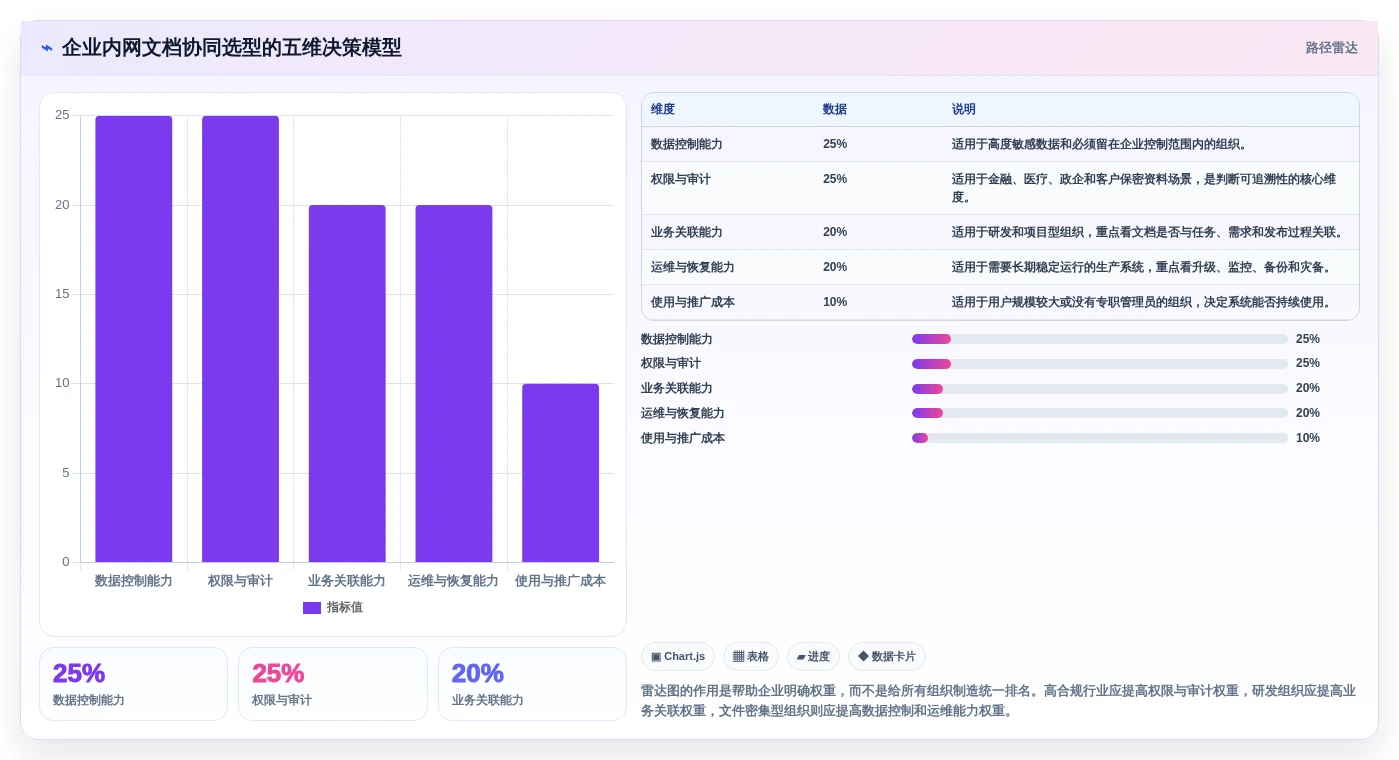Click the 运维与恢复能力 bar in the chart
1399x760 pixels.
[454, 384]
